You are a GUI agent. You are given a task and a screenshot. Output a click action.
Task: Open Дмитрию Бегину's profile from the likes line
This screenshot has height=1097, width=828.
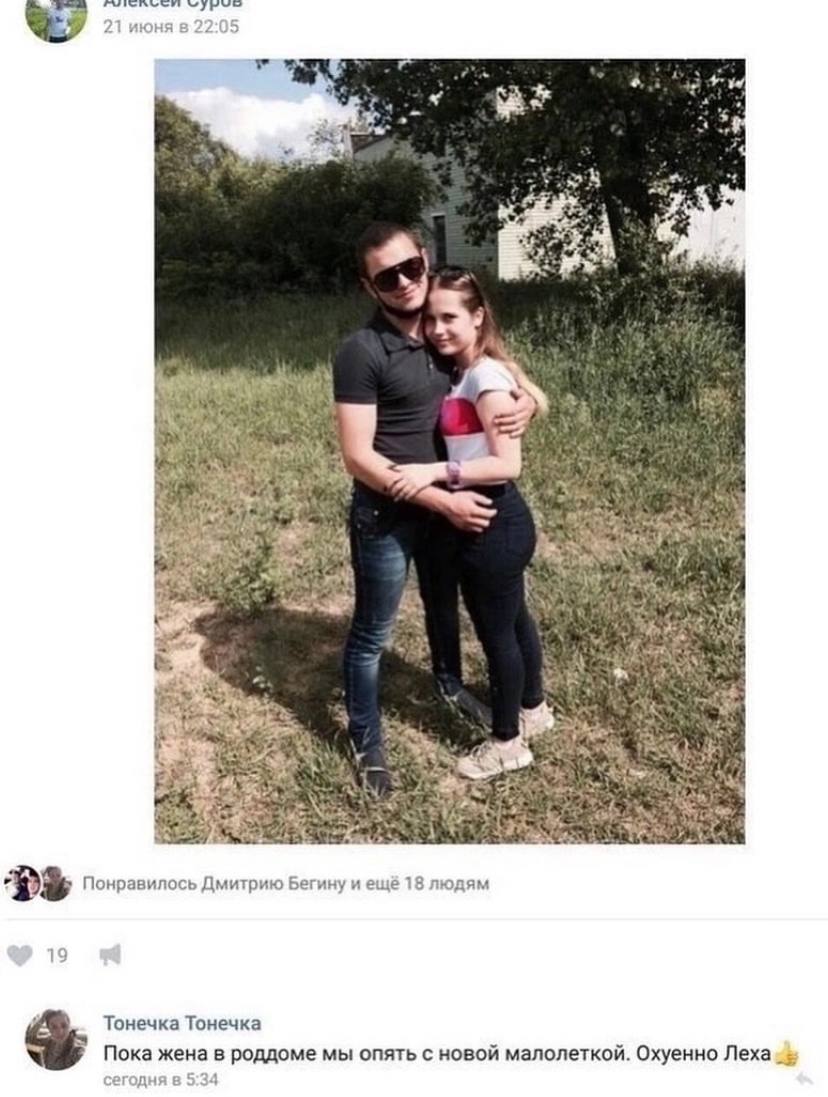click(273, 884)
